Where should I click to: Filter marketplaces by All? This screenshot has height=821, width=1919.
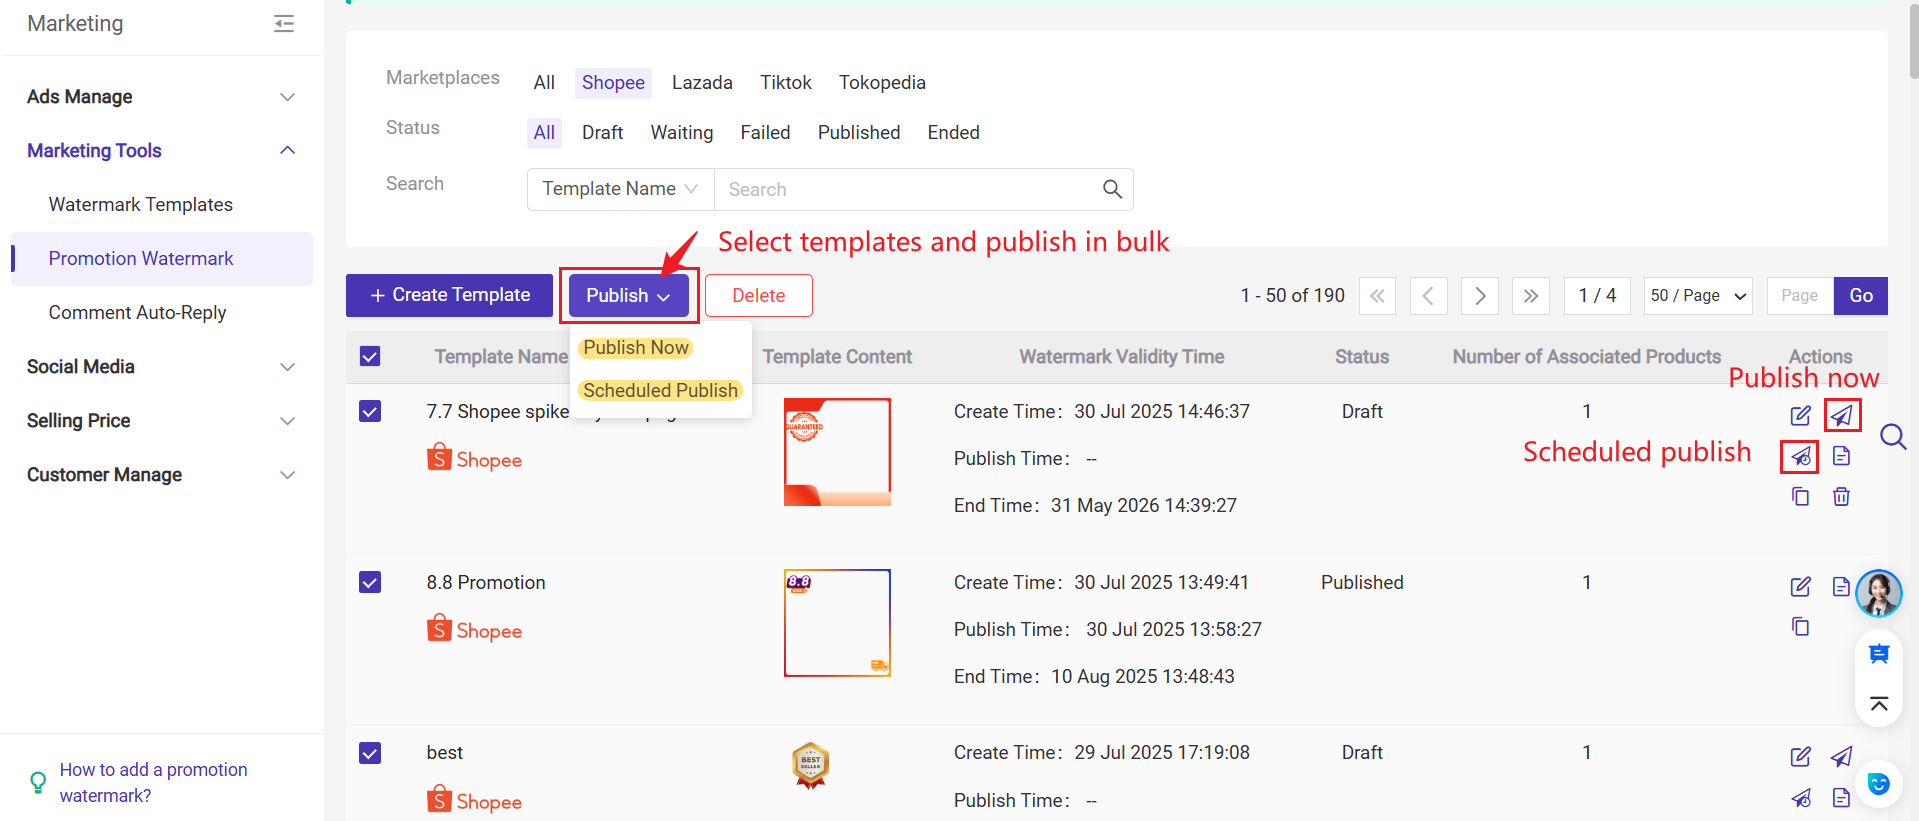tap(544, 83)
